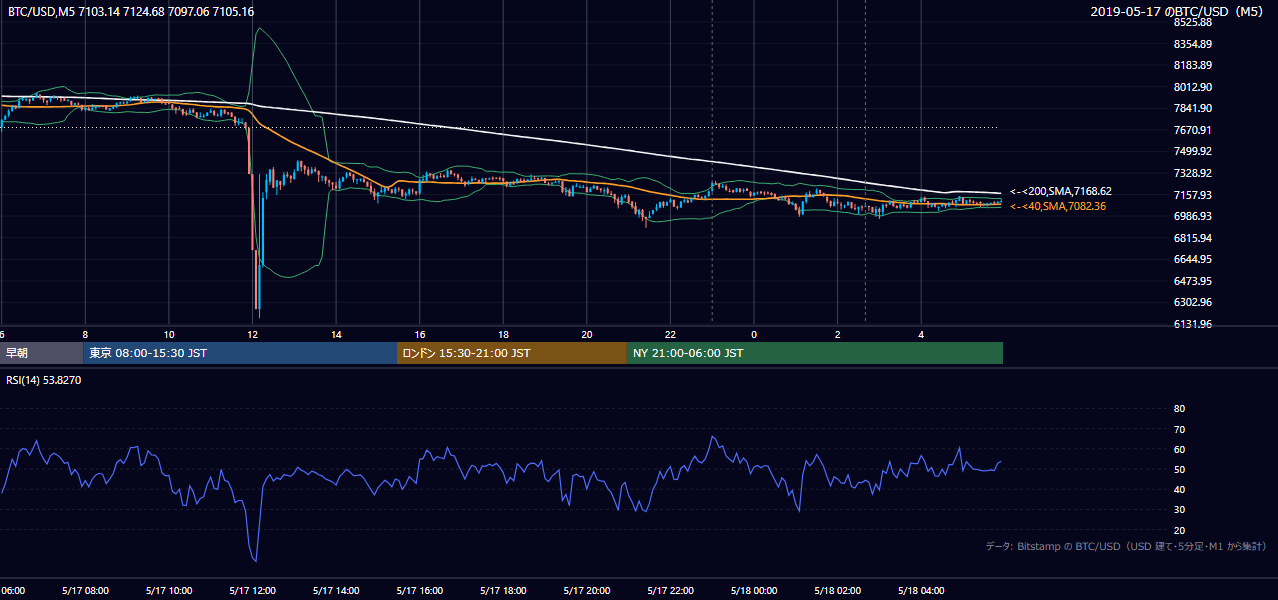Click the 5/17 12:00 time label
The height and width of the screenshot is (600, 1278).
click(252, 590)
